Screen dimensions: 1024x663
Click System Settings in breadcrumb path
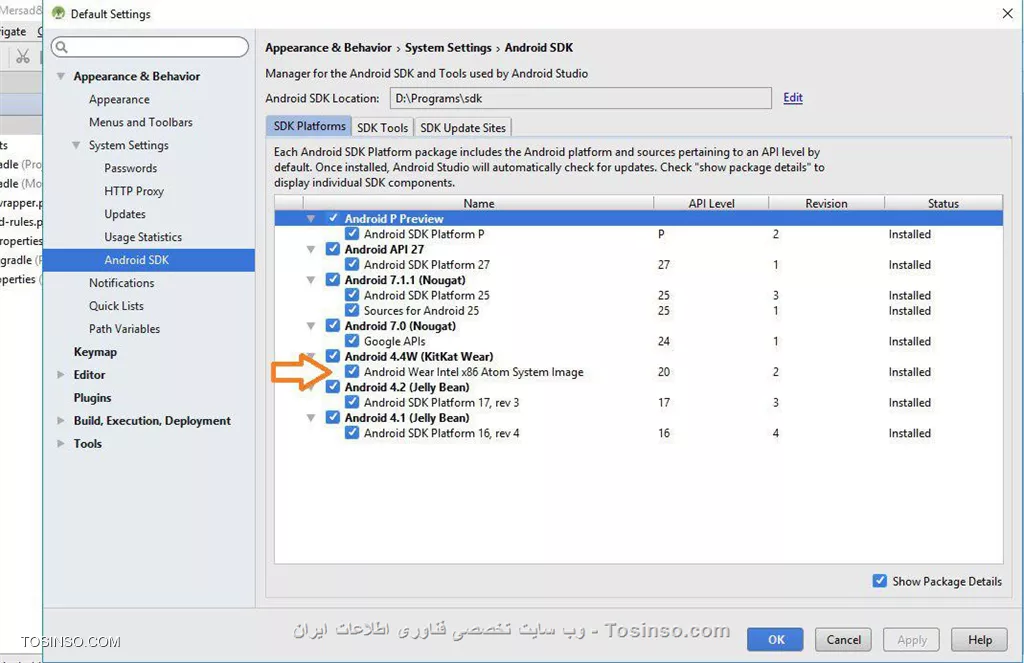pos(448,48)
